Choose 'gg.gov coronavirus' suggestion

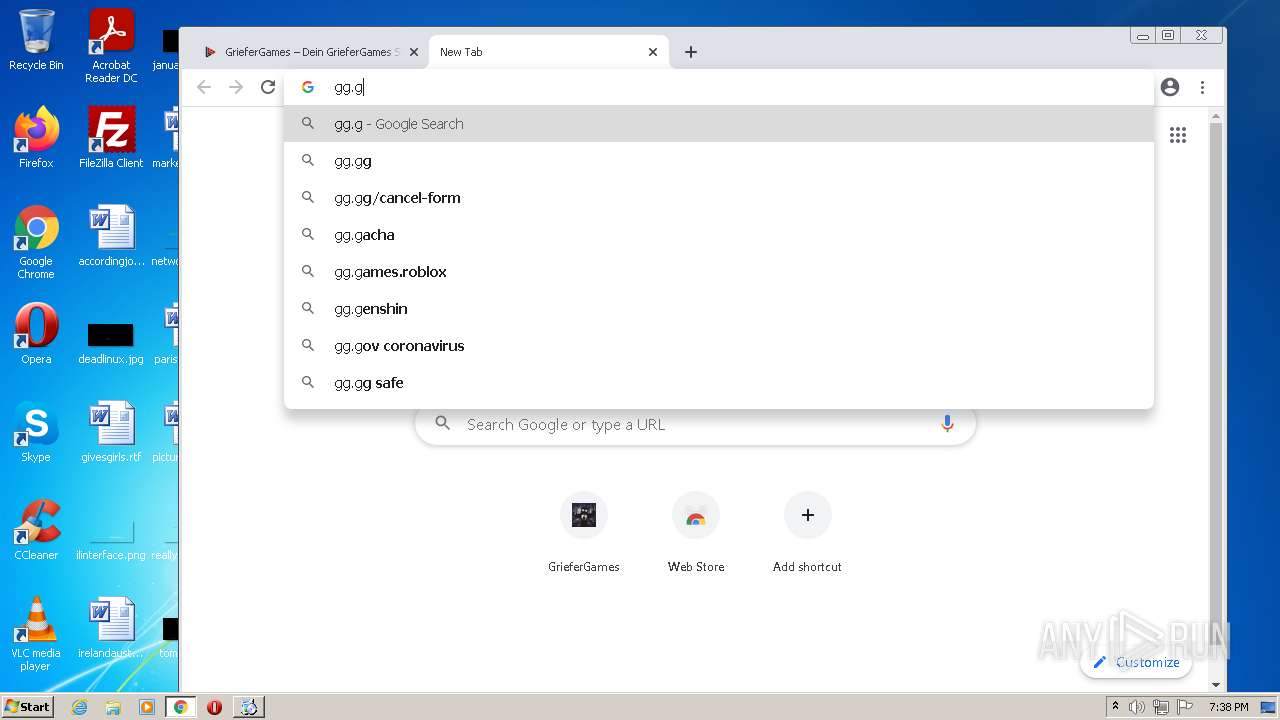(x=719, y=346)
